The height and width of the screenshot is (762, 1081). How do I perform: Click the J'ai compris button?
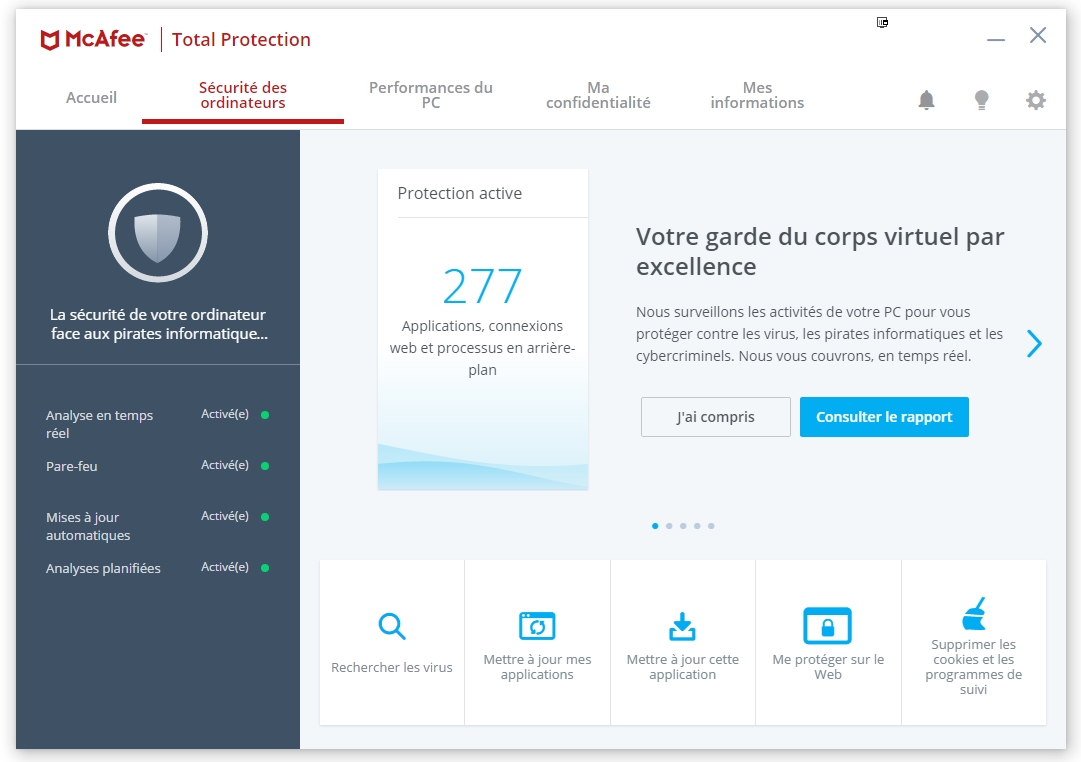point(715,417)
